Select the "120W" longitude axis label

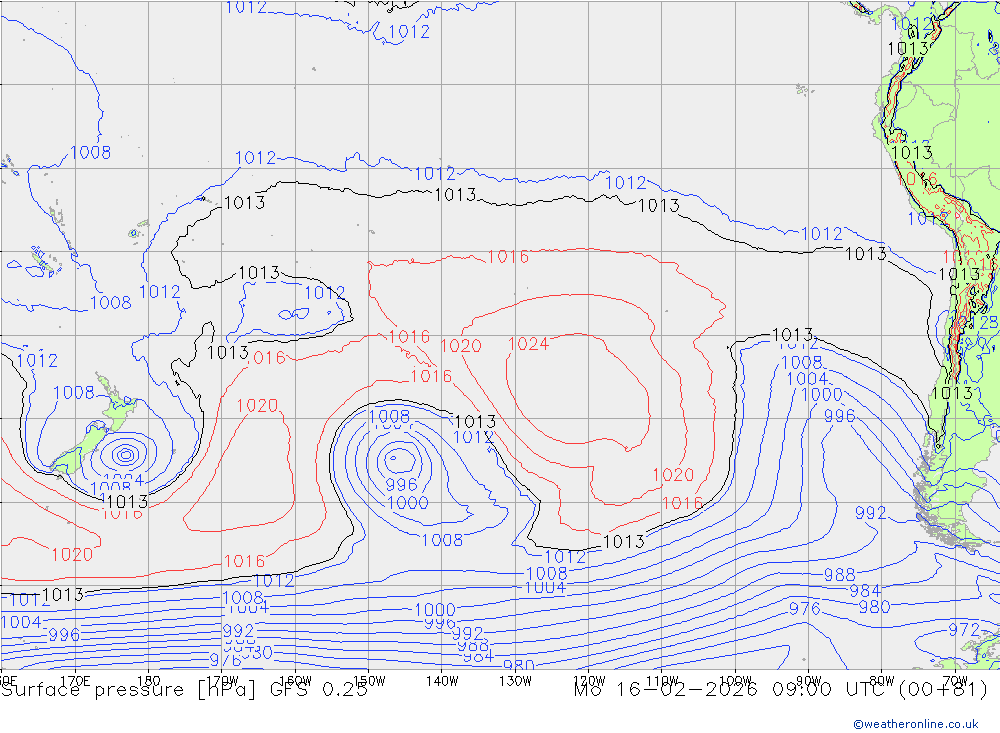(589, 681)
